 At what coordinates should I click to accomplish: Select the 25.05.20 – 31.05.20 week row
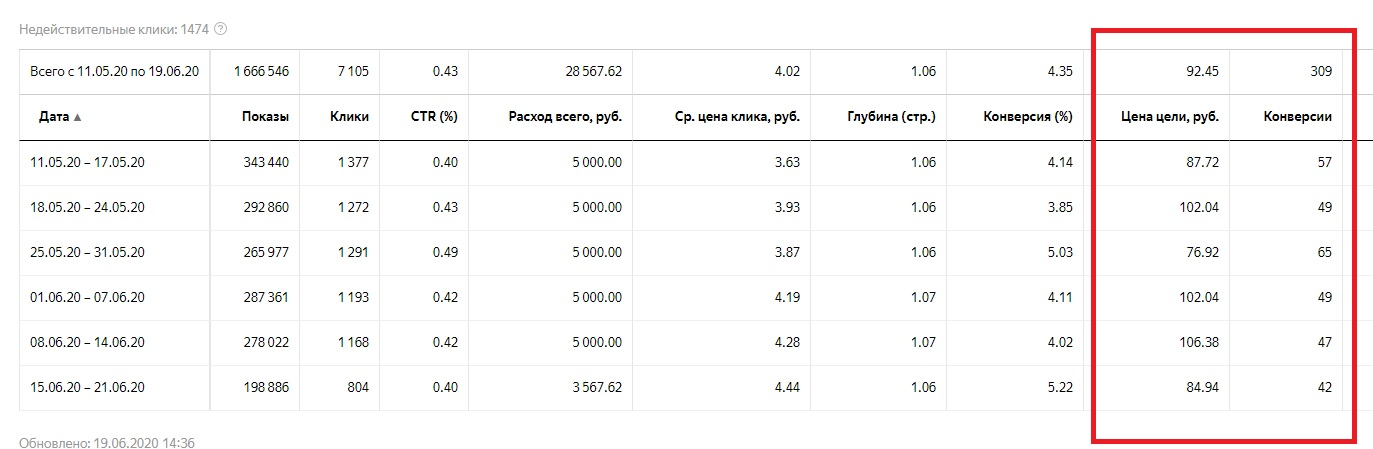(x=88, y=252)
